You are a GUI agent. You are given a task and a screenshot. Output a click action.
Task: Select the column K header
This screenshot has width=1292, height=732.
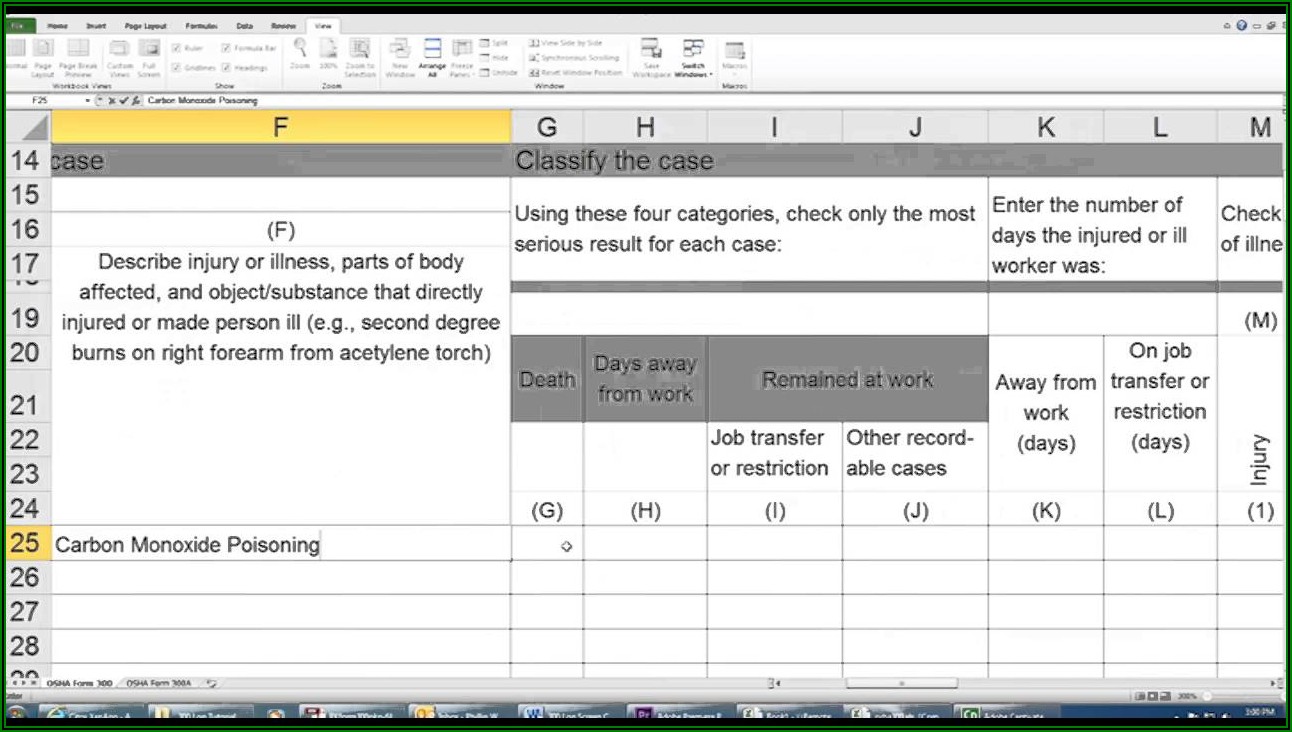[1045, 127]
